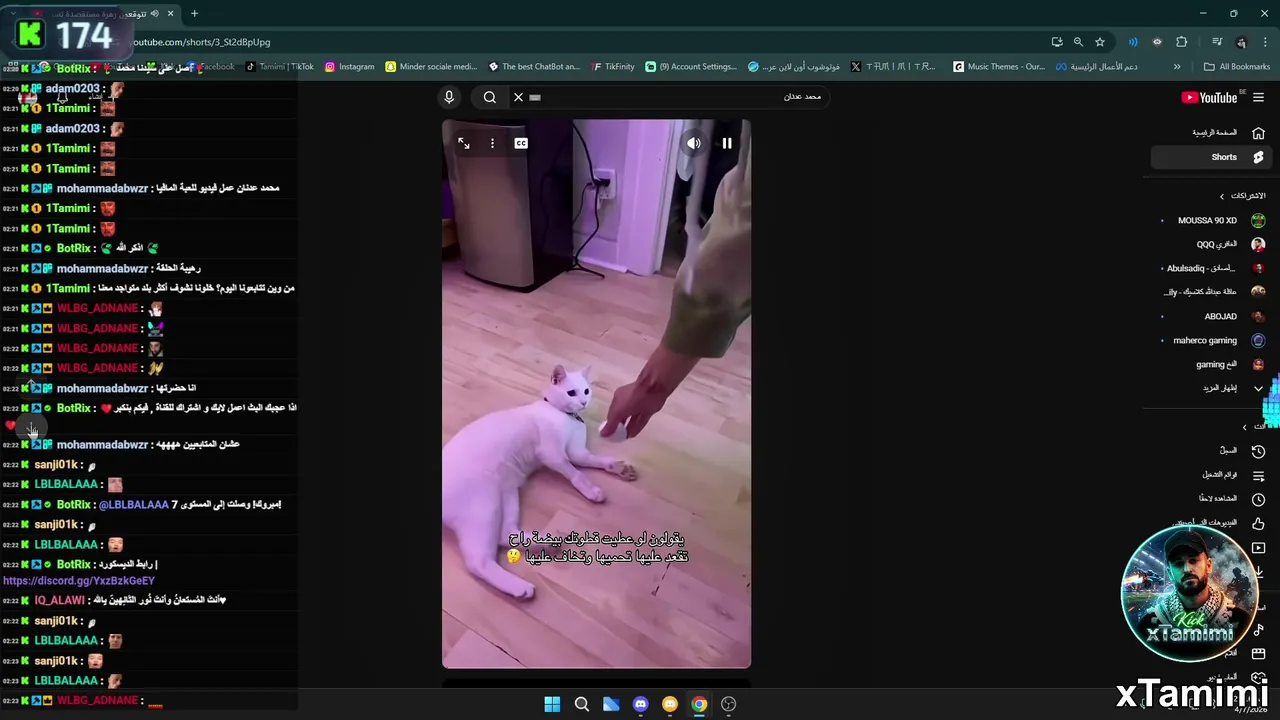Click the Shorts video frame
Viewport: 1280px width, 720px height.
pyautogui.click(x=596, y=394)
